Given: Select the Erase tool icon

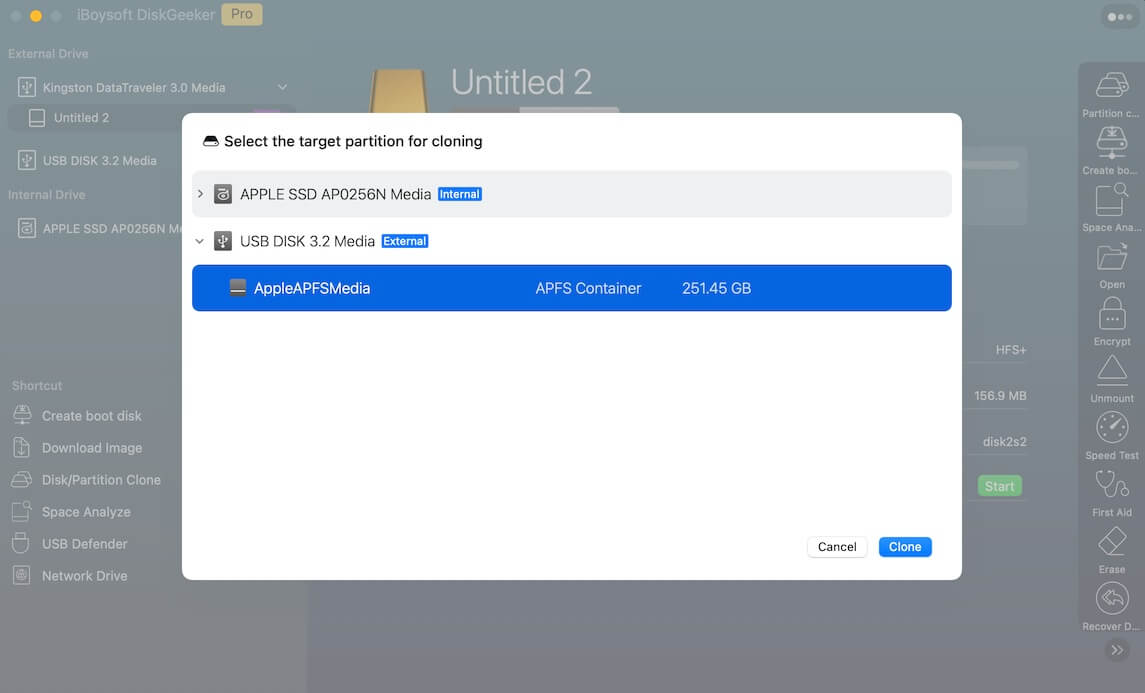Looking at the screenshot, I should pos(1112,542).
